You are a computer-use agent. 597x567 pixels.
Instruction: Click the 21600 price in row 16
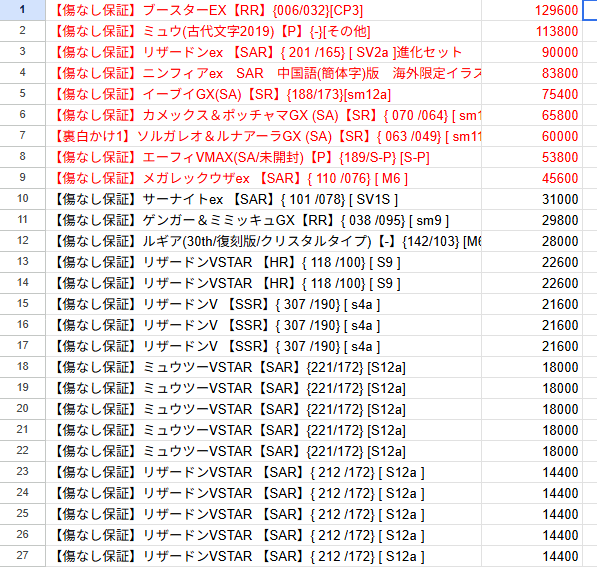point(560,325)
